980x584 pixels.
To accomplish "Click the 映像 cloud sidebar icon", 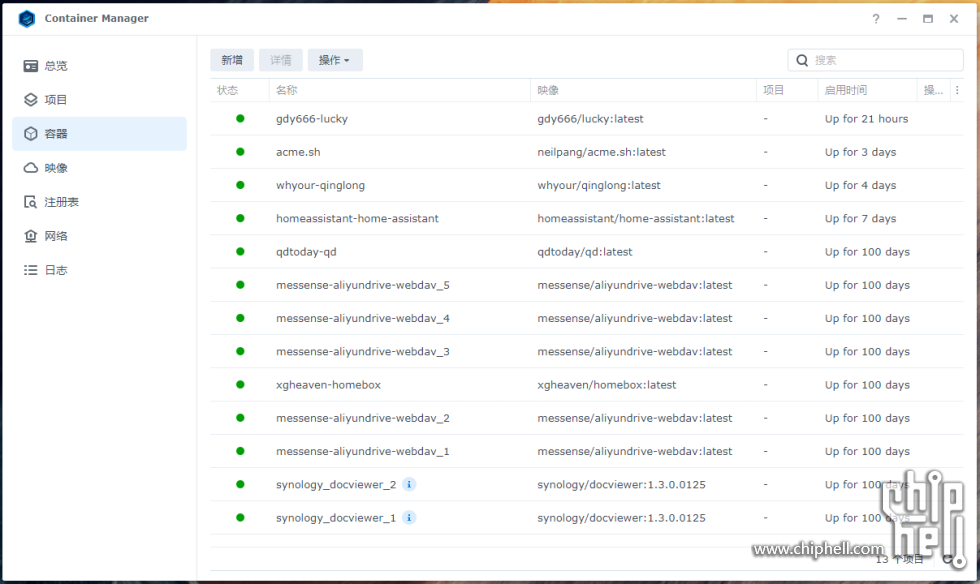I will point(31,168).
